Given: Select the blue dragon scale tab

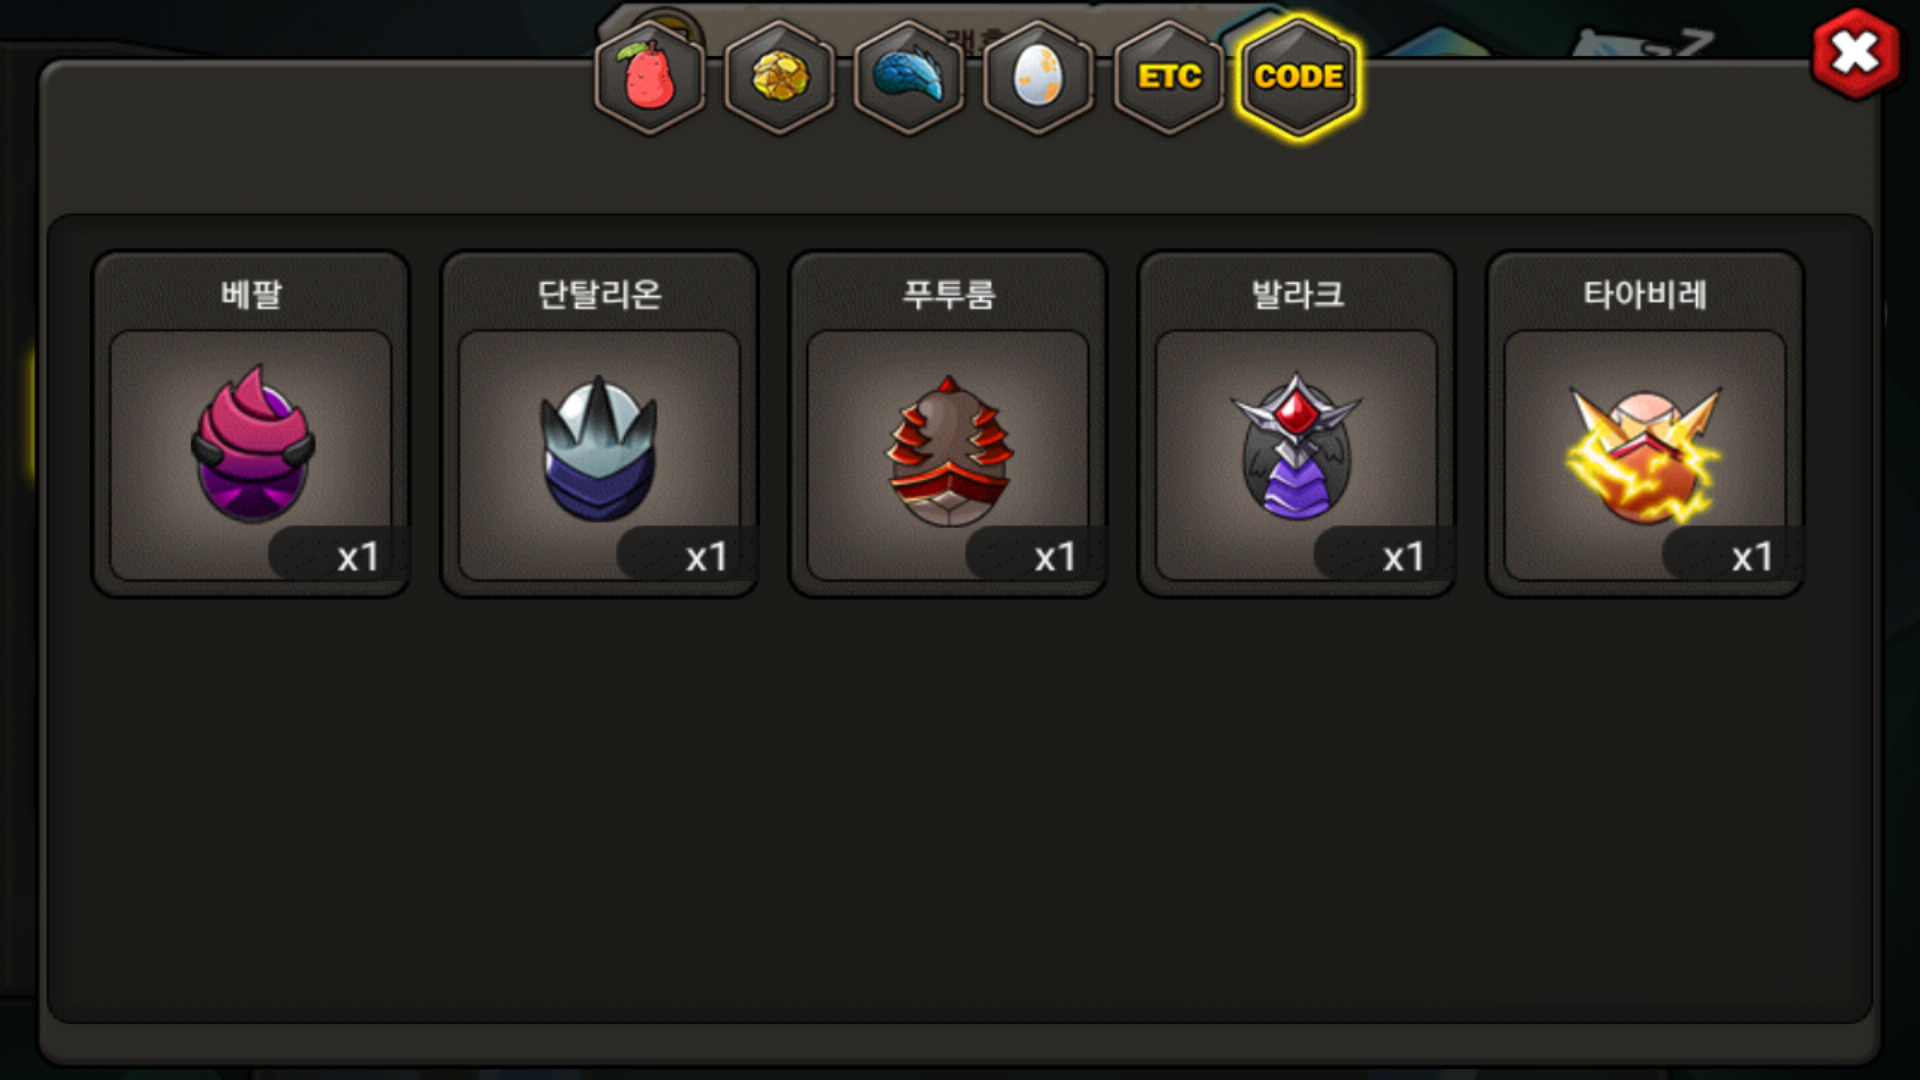Looking at the screenshot, I should click(909, 77).
